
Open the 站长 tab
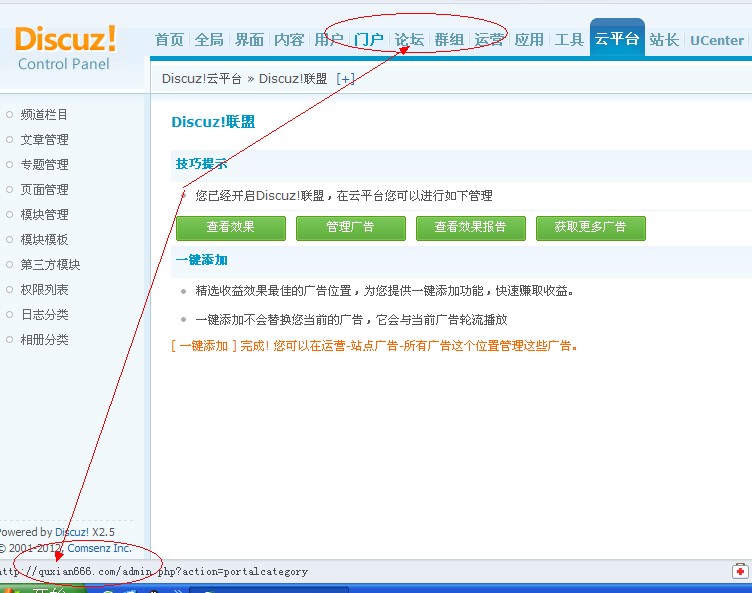click(x=664, y=40)
